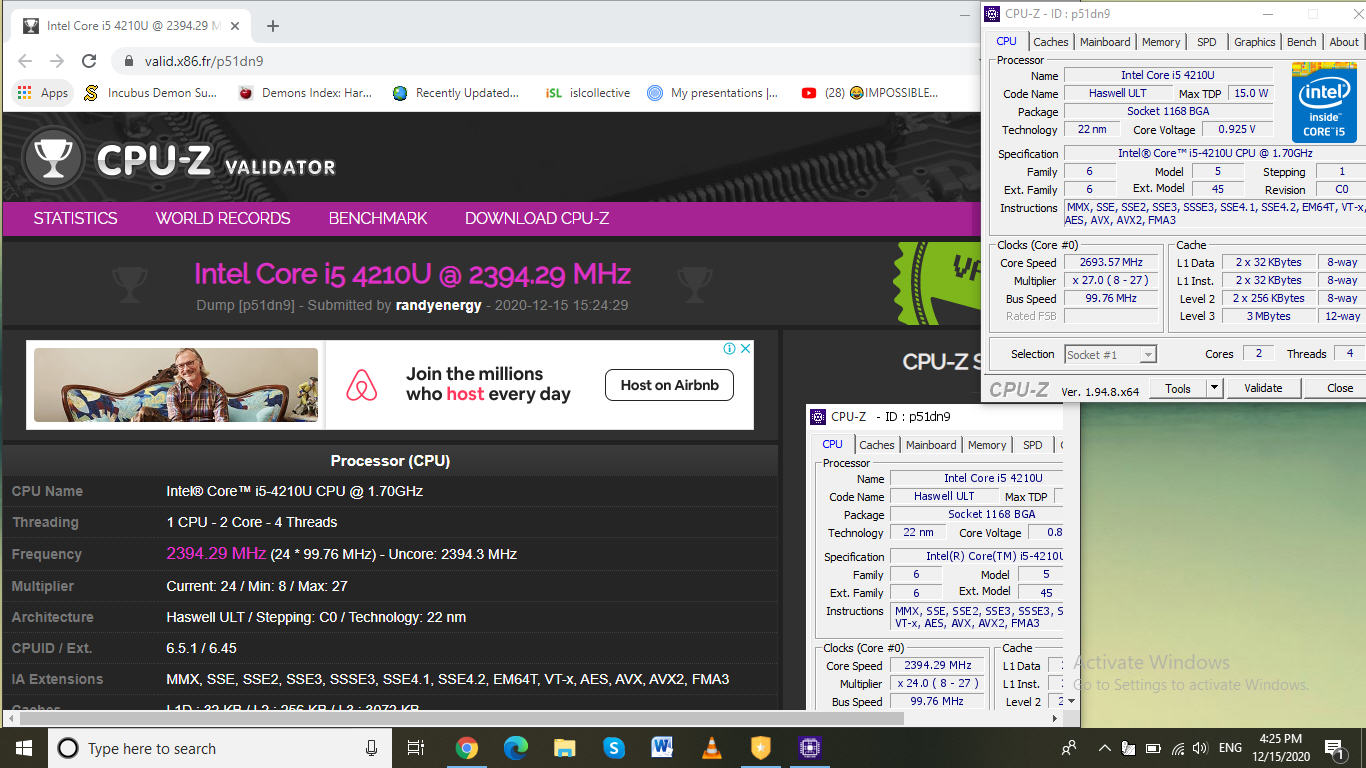This screenshot has width=1366, height=768.
Task: Click the CPU-Z window title icon
Action: 992,14
